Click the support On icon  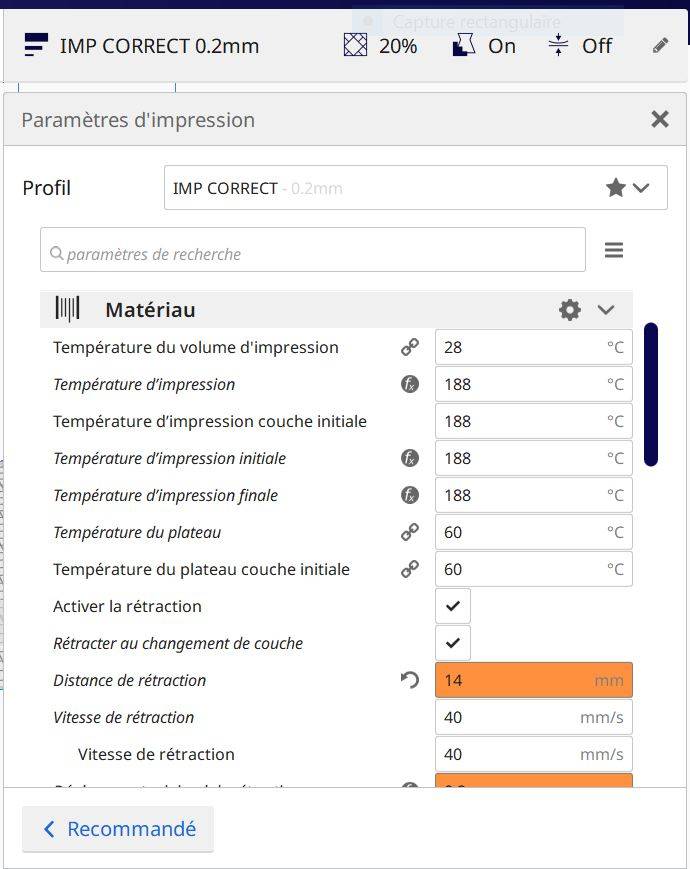point(463,45)
